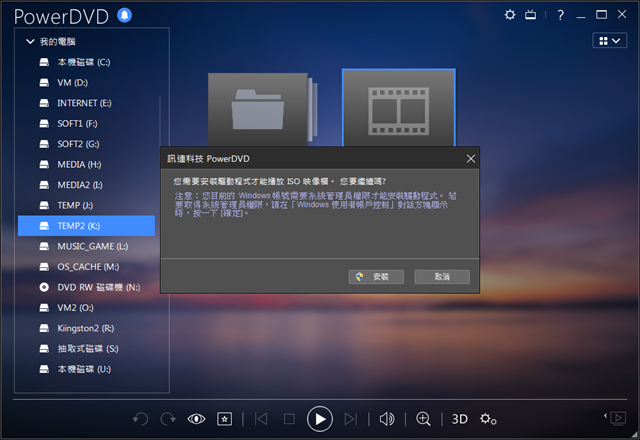Click the rotate right redo icon
The height and width of the screenshot is (440, 640).
(168, 419)
